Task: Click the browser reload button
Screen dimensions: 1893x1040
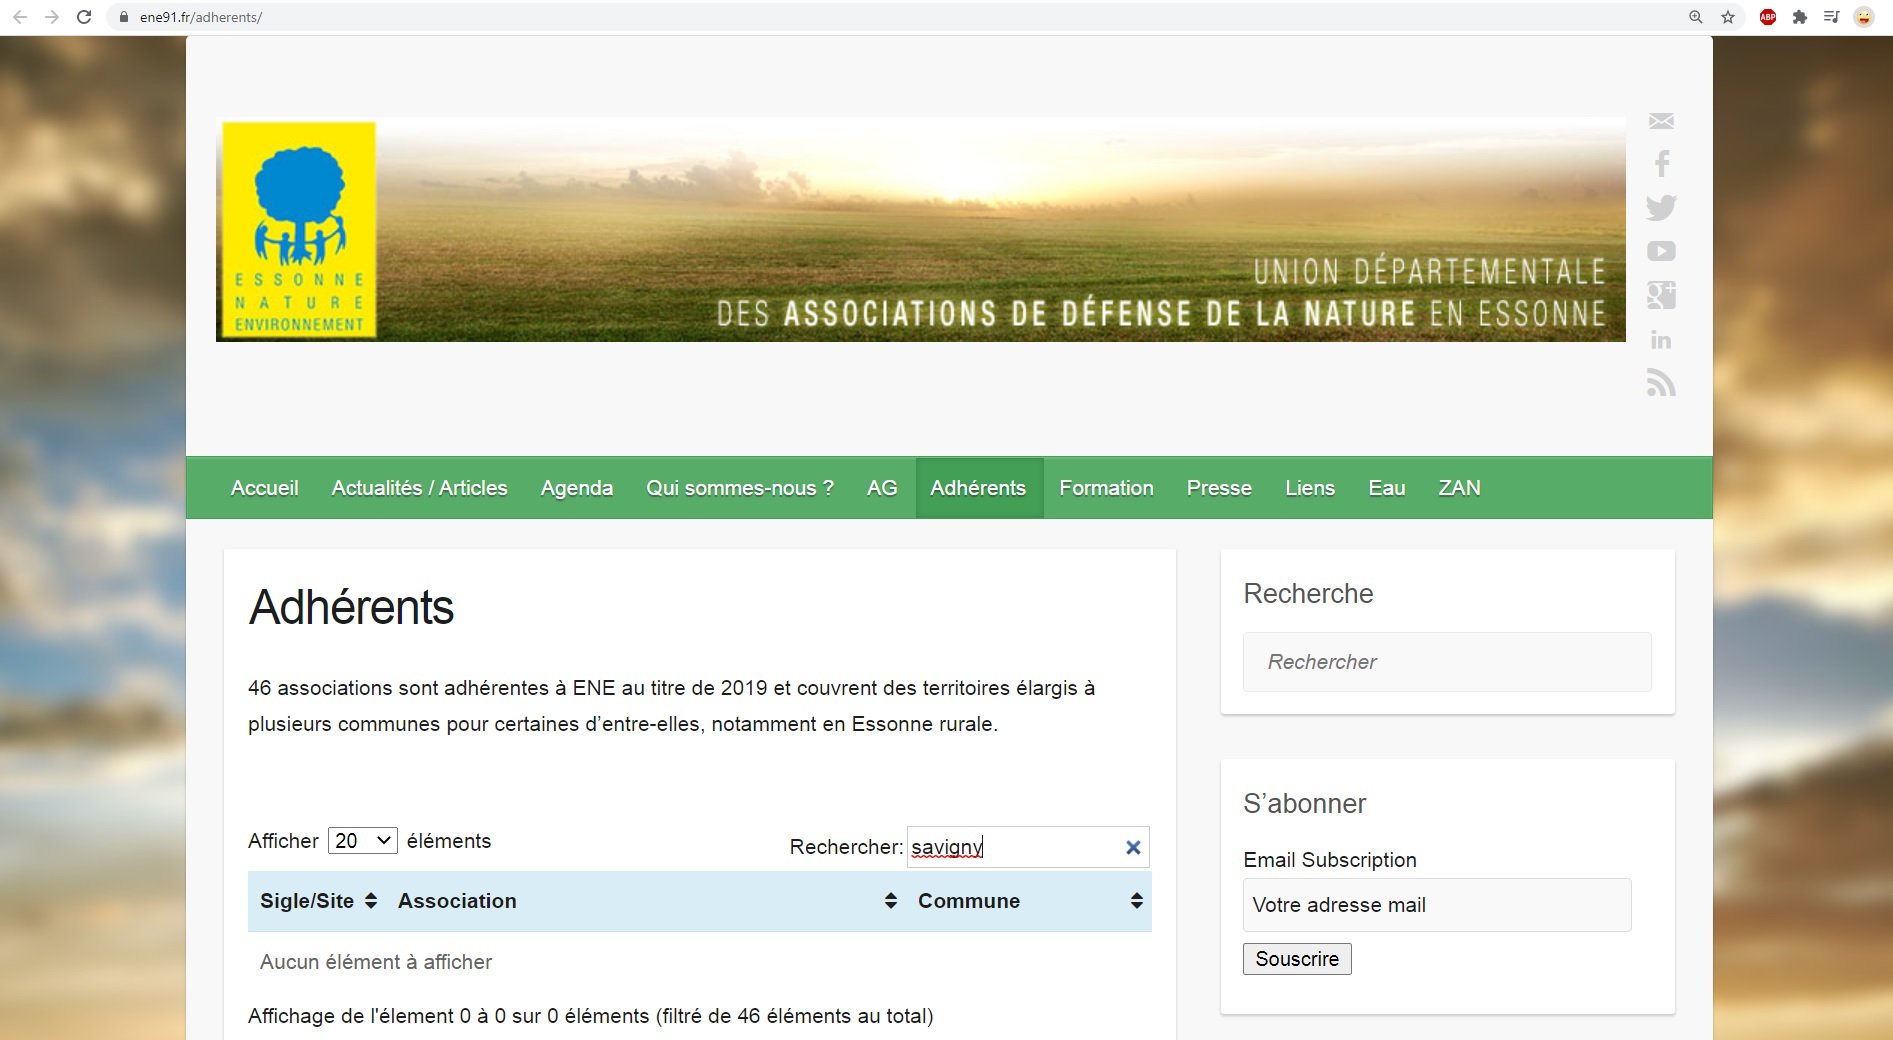Action: coord(84,17)
